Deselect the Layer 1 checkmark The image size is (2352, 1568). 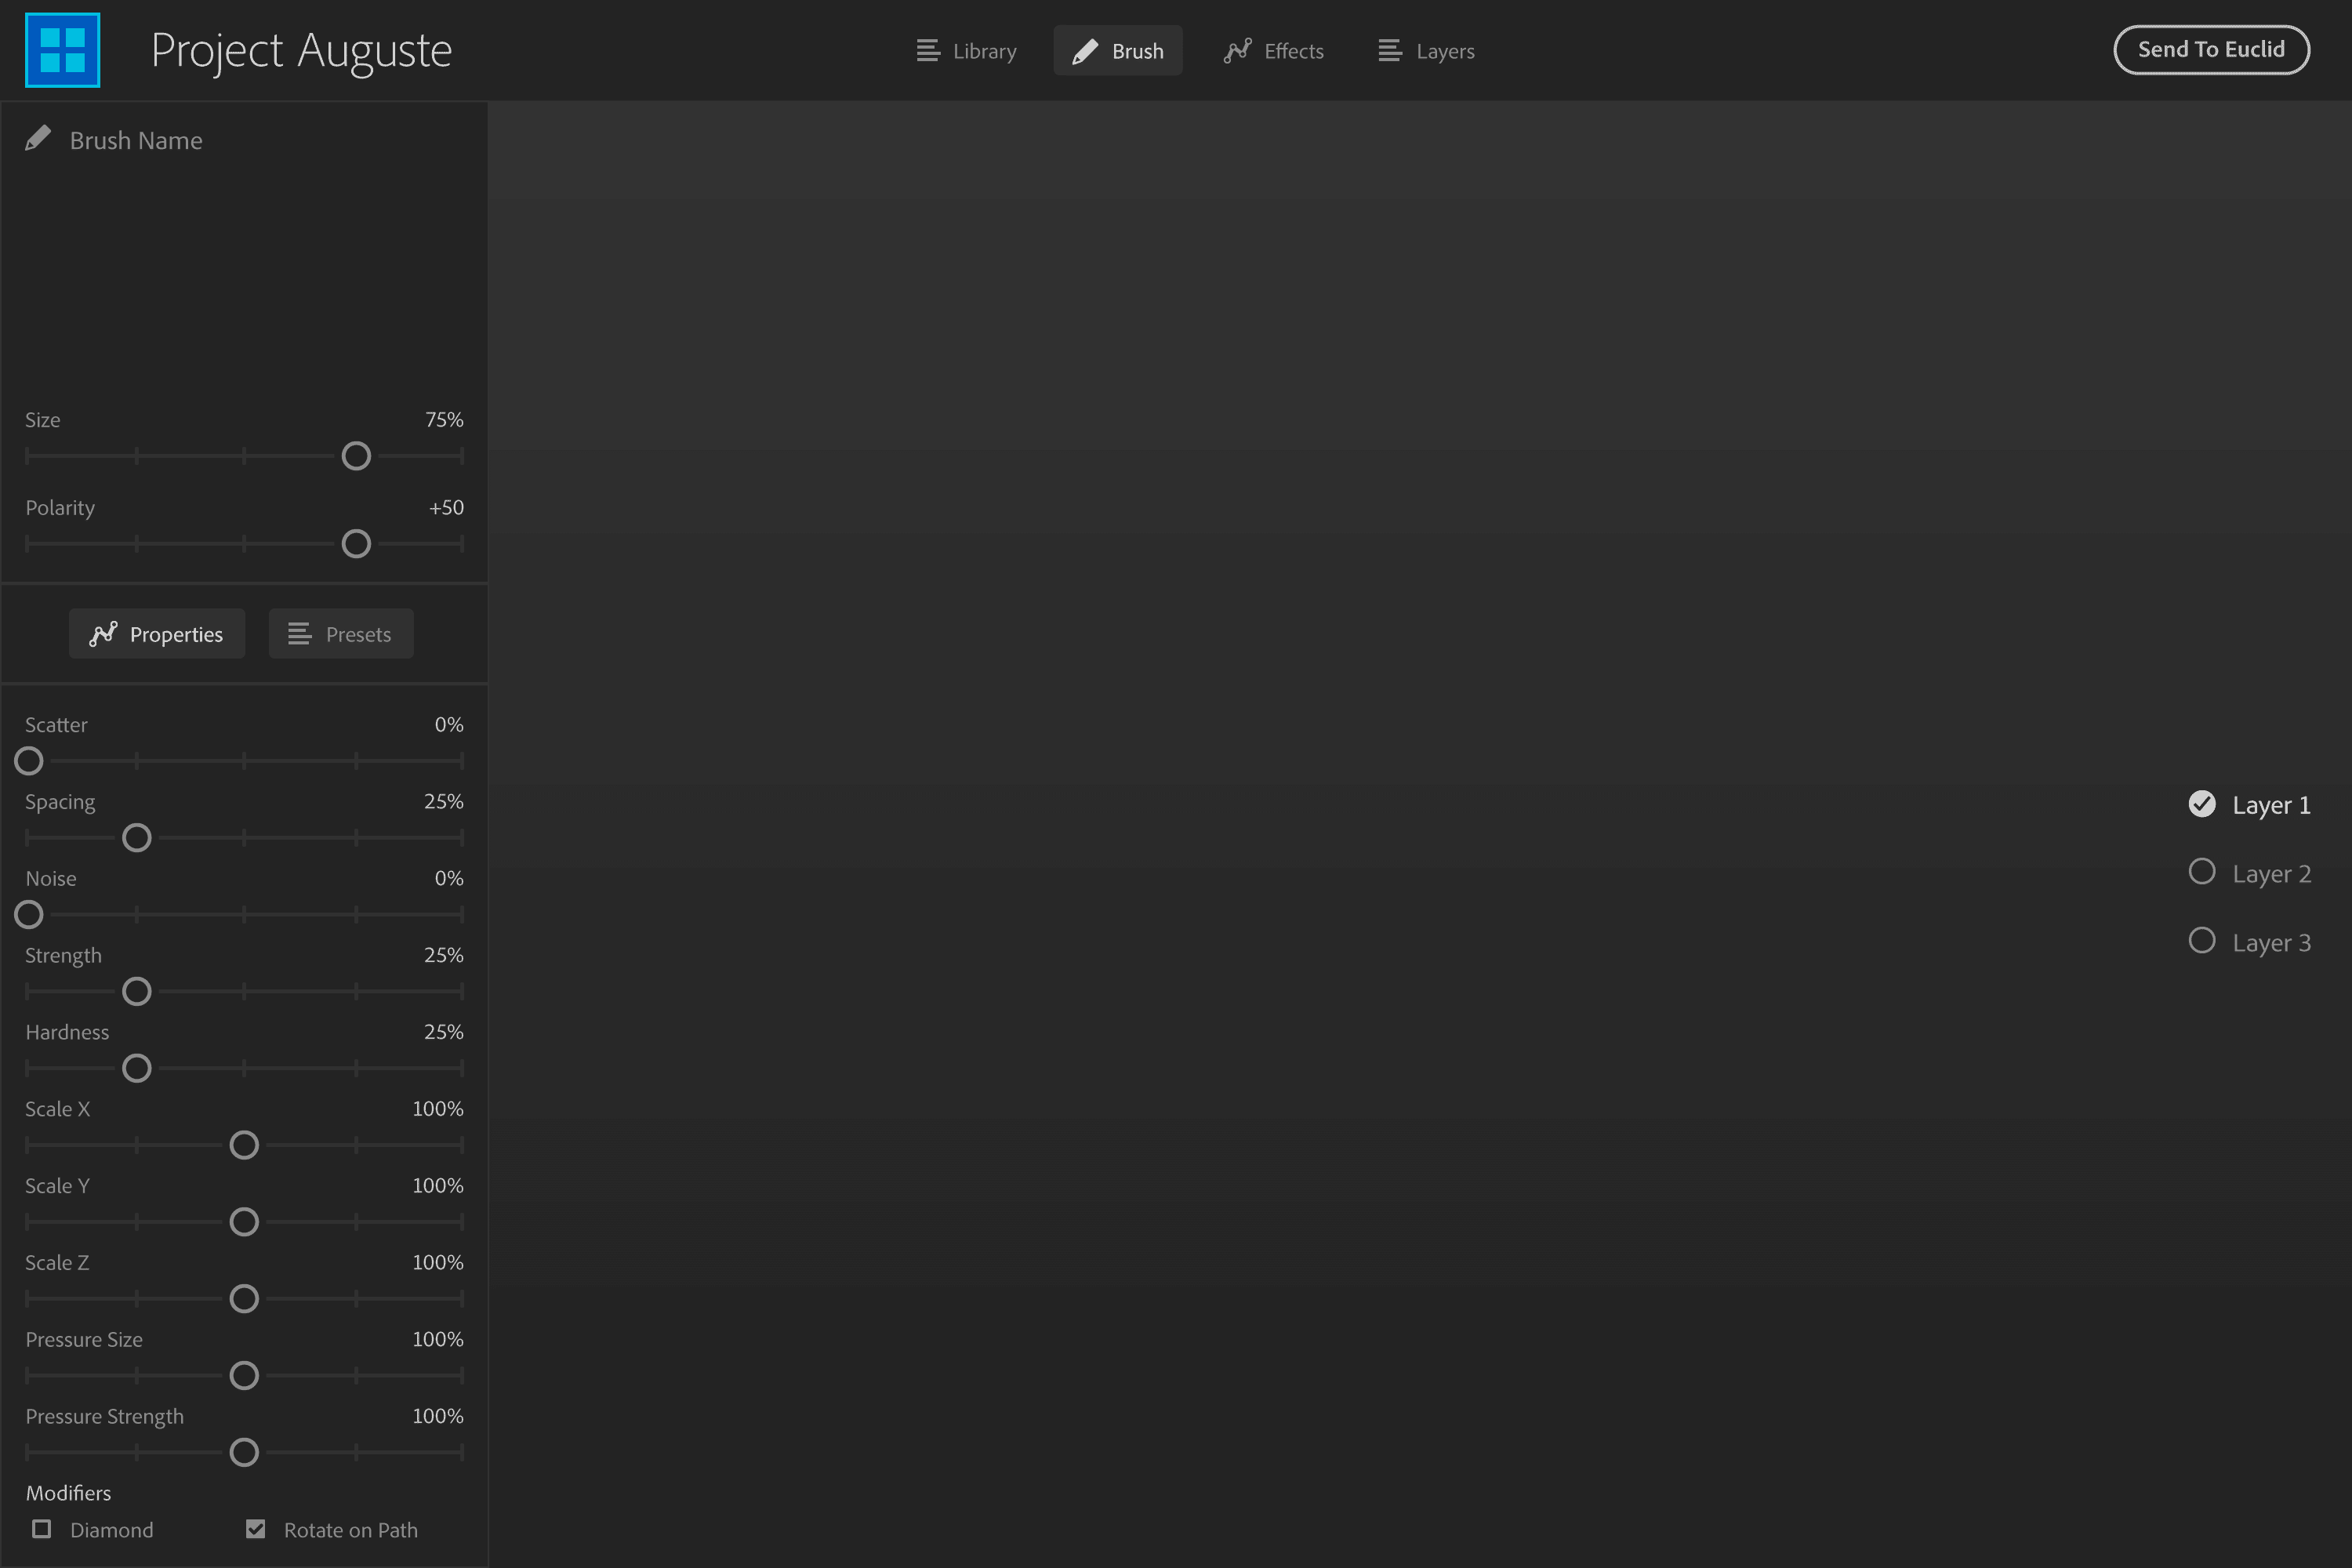pos(2202,803)
